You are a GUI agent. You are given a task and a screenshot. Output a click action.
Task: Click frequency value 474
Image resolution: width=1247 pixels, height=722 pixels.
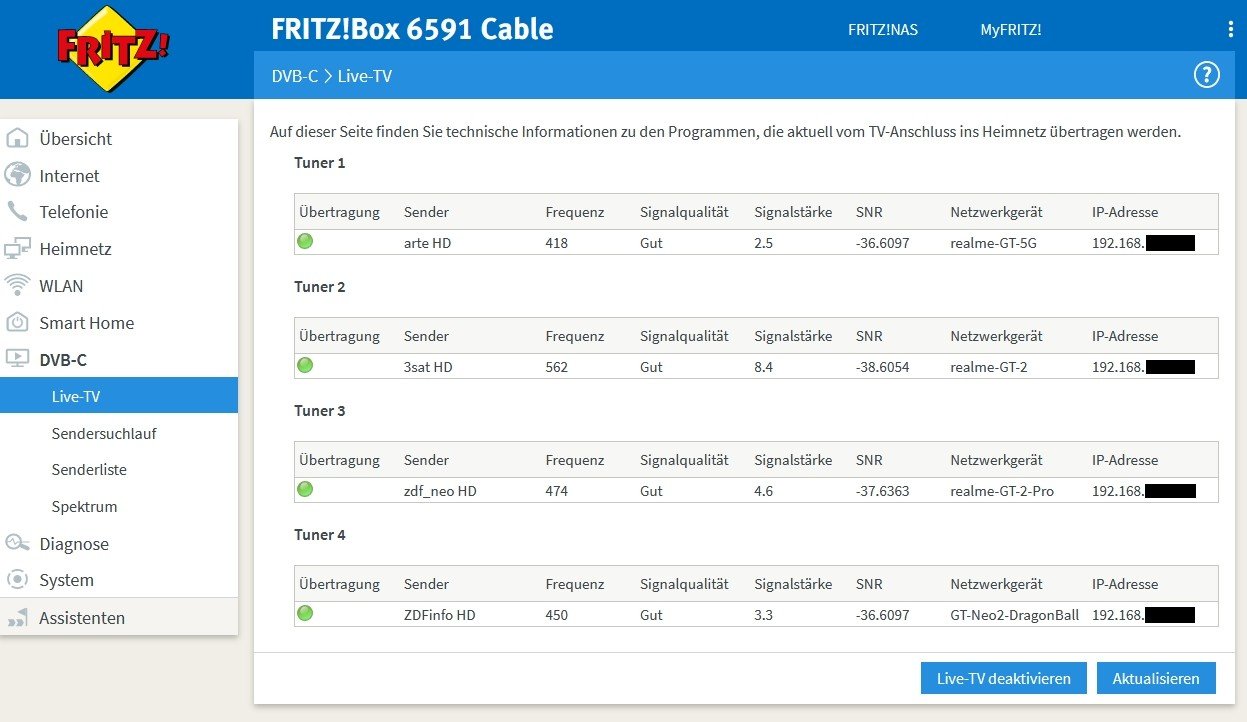point(557,491)
